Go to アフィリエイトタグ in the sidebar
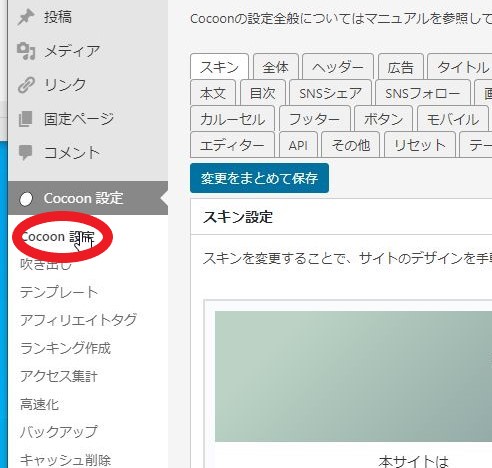The width and height of the screenshot is (492, 468). click(x=78, y=320)
